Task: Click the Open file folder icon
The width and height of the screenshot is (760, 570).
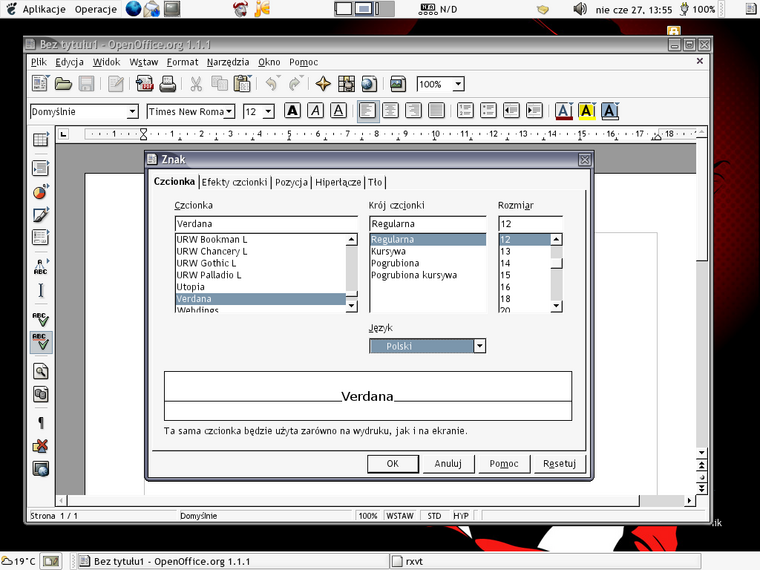Action: click(x=63, y=85)
